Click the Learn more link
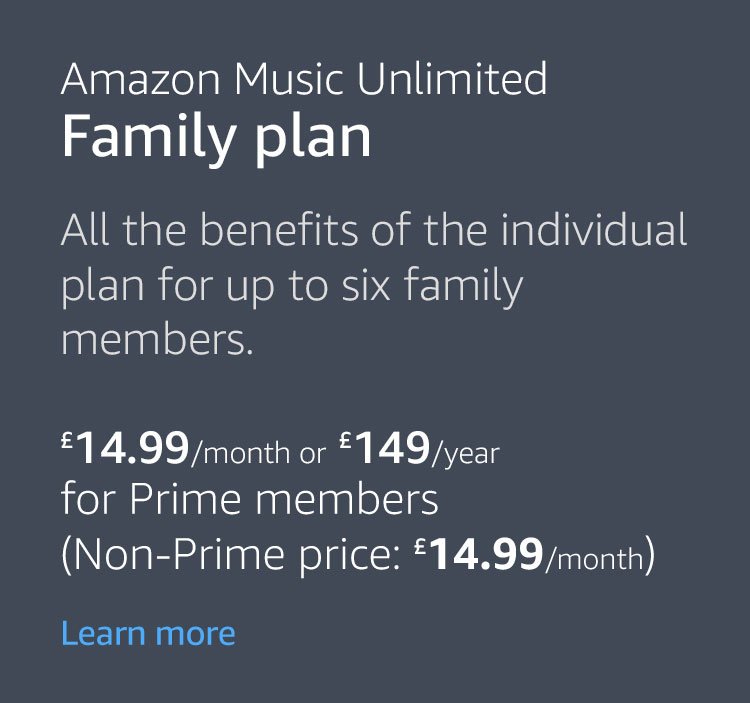Image resolution: width=750 pixels, height=703 pixels. point(148,633)
